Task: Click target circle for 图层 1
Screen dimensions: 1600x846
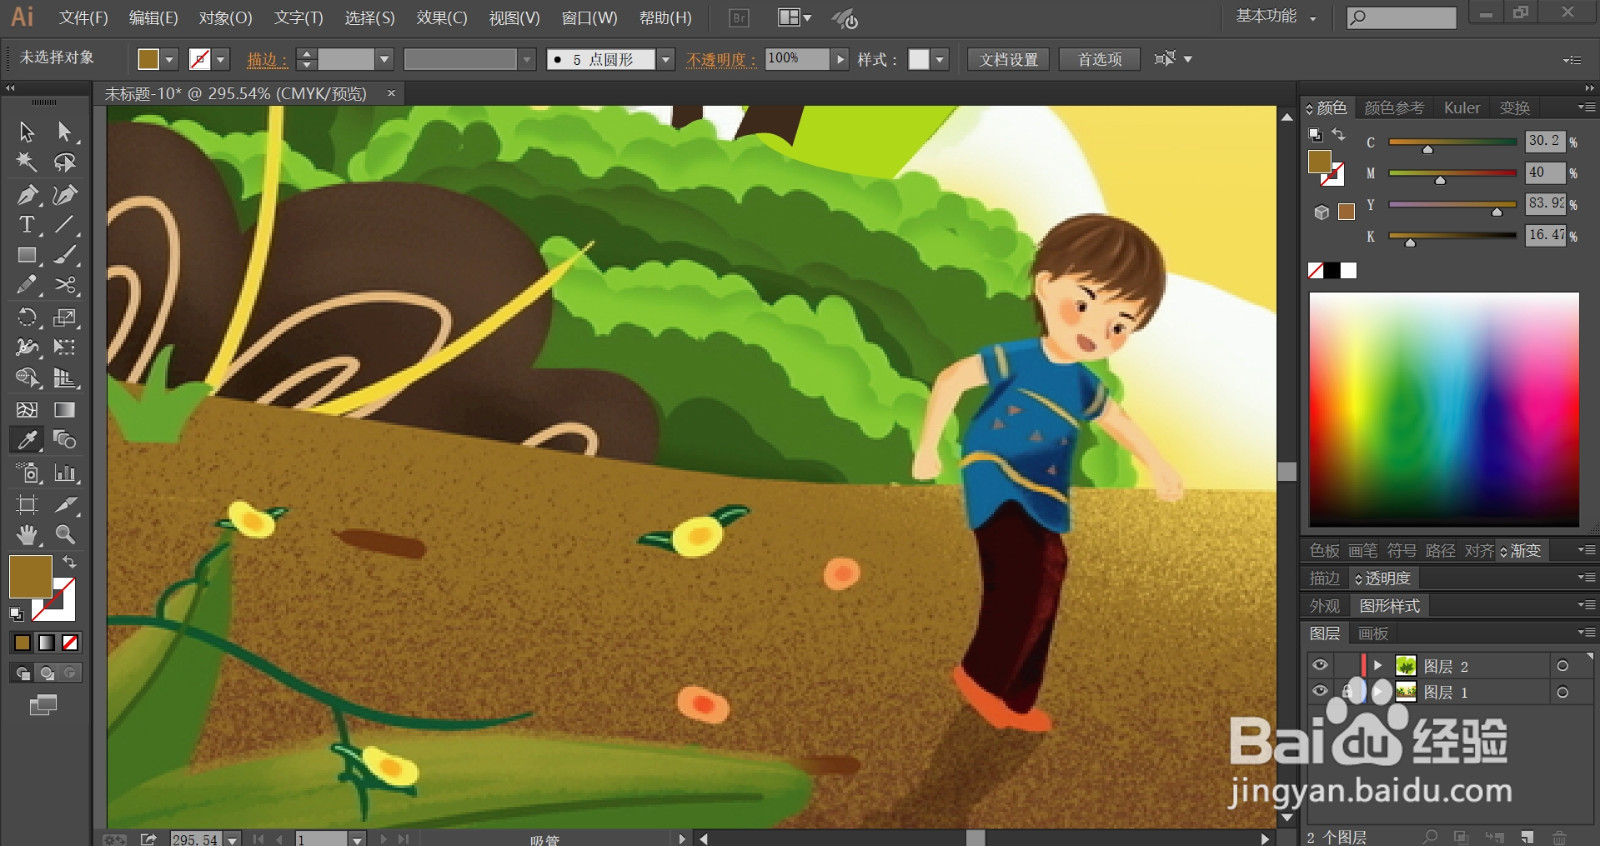Action: coord(1562,692)
